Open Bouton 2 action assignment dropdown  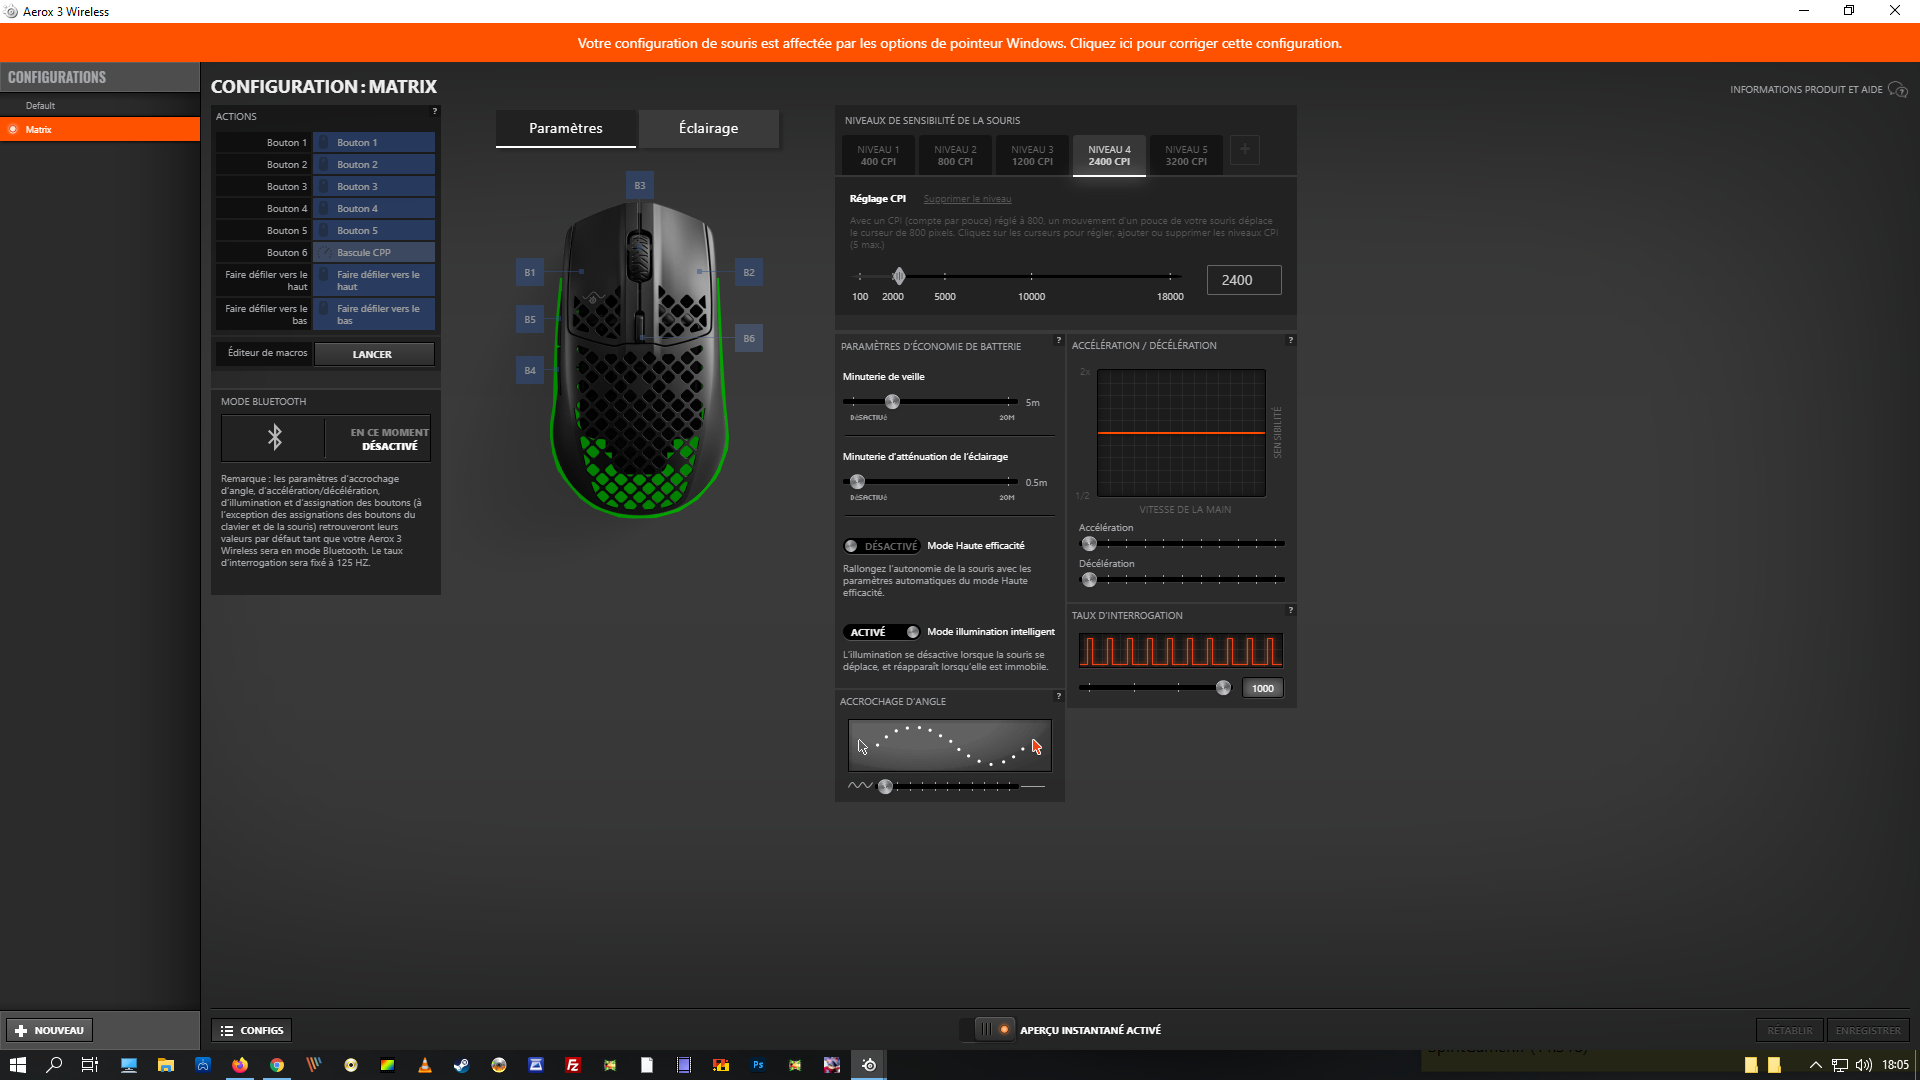coord(375,164)
